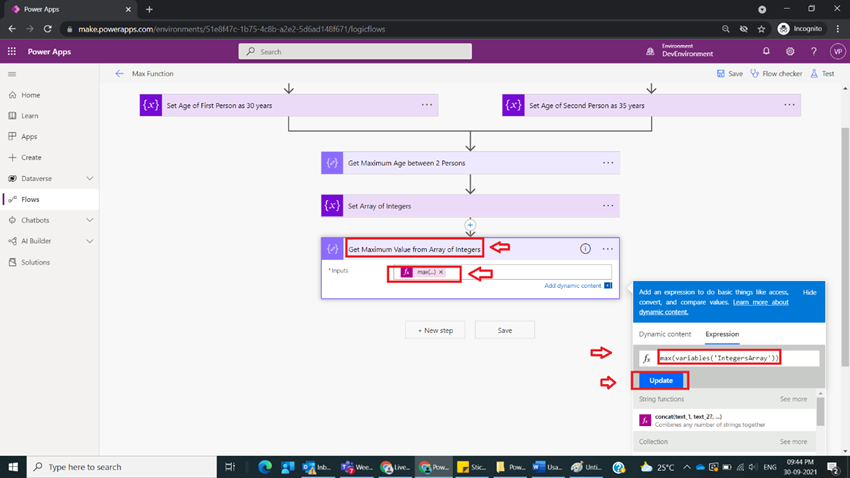Open more options for Set Age of First Person
The image size is (850, 478).
(x=427, y=105)
